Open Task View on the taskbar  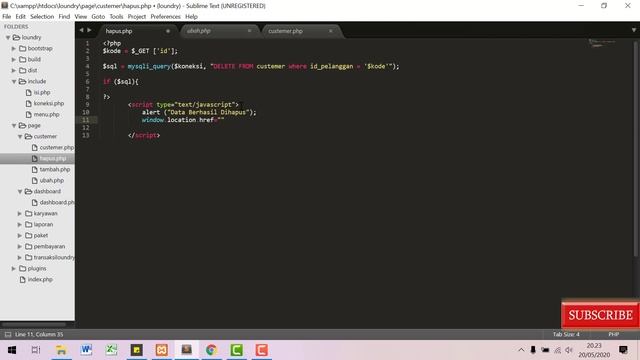[36, 350]
